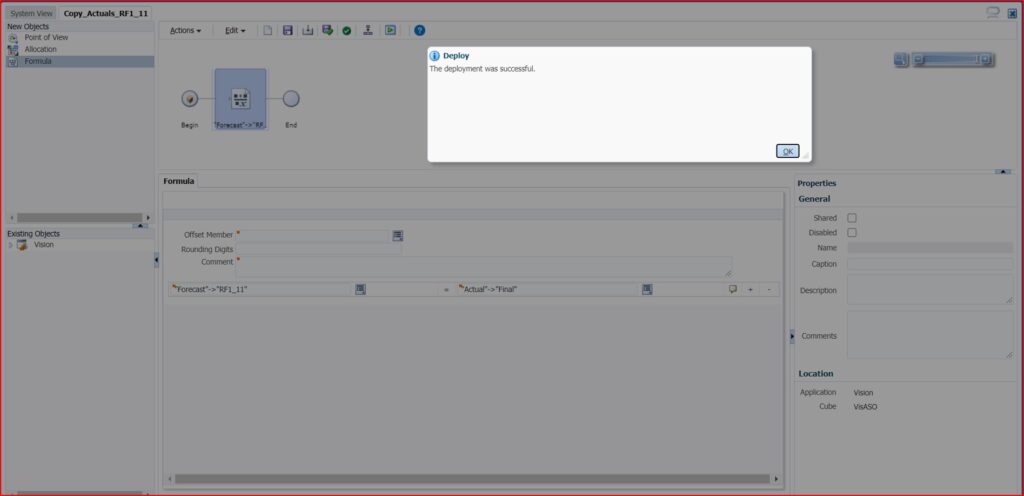The width and height of the screenshot is (1024, 496).
Task: Remove the formula row with minus button
Action: [x=769, y=289]
